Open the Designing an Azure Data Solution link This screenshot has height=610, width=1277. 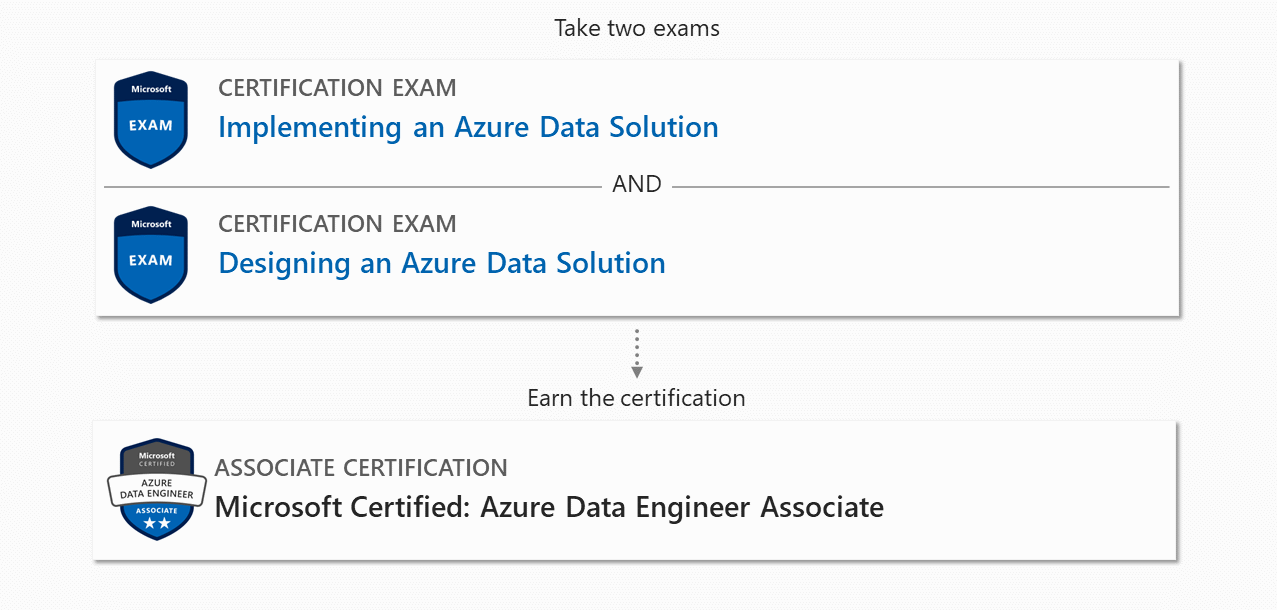click(x=442, y=263)
